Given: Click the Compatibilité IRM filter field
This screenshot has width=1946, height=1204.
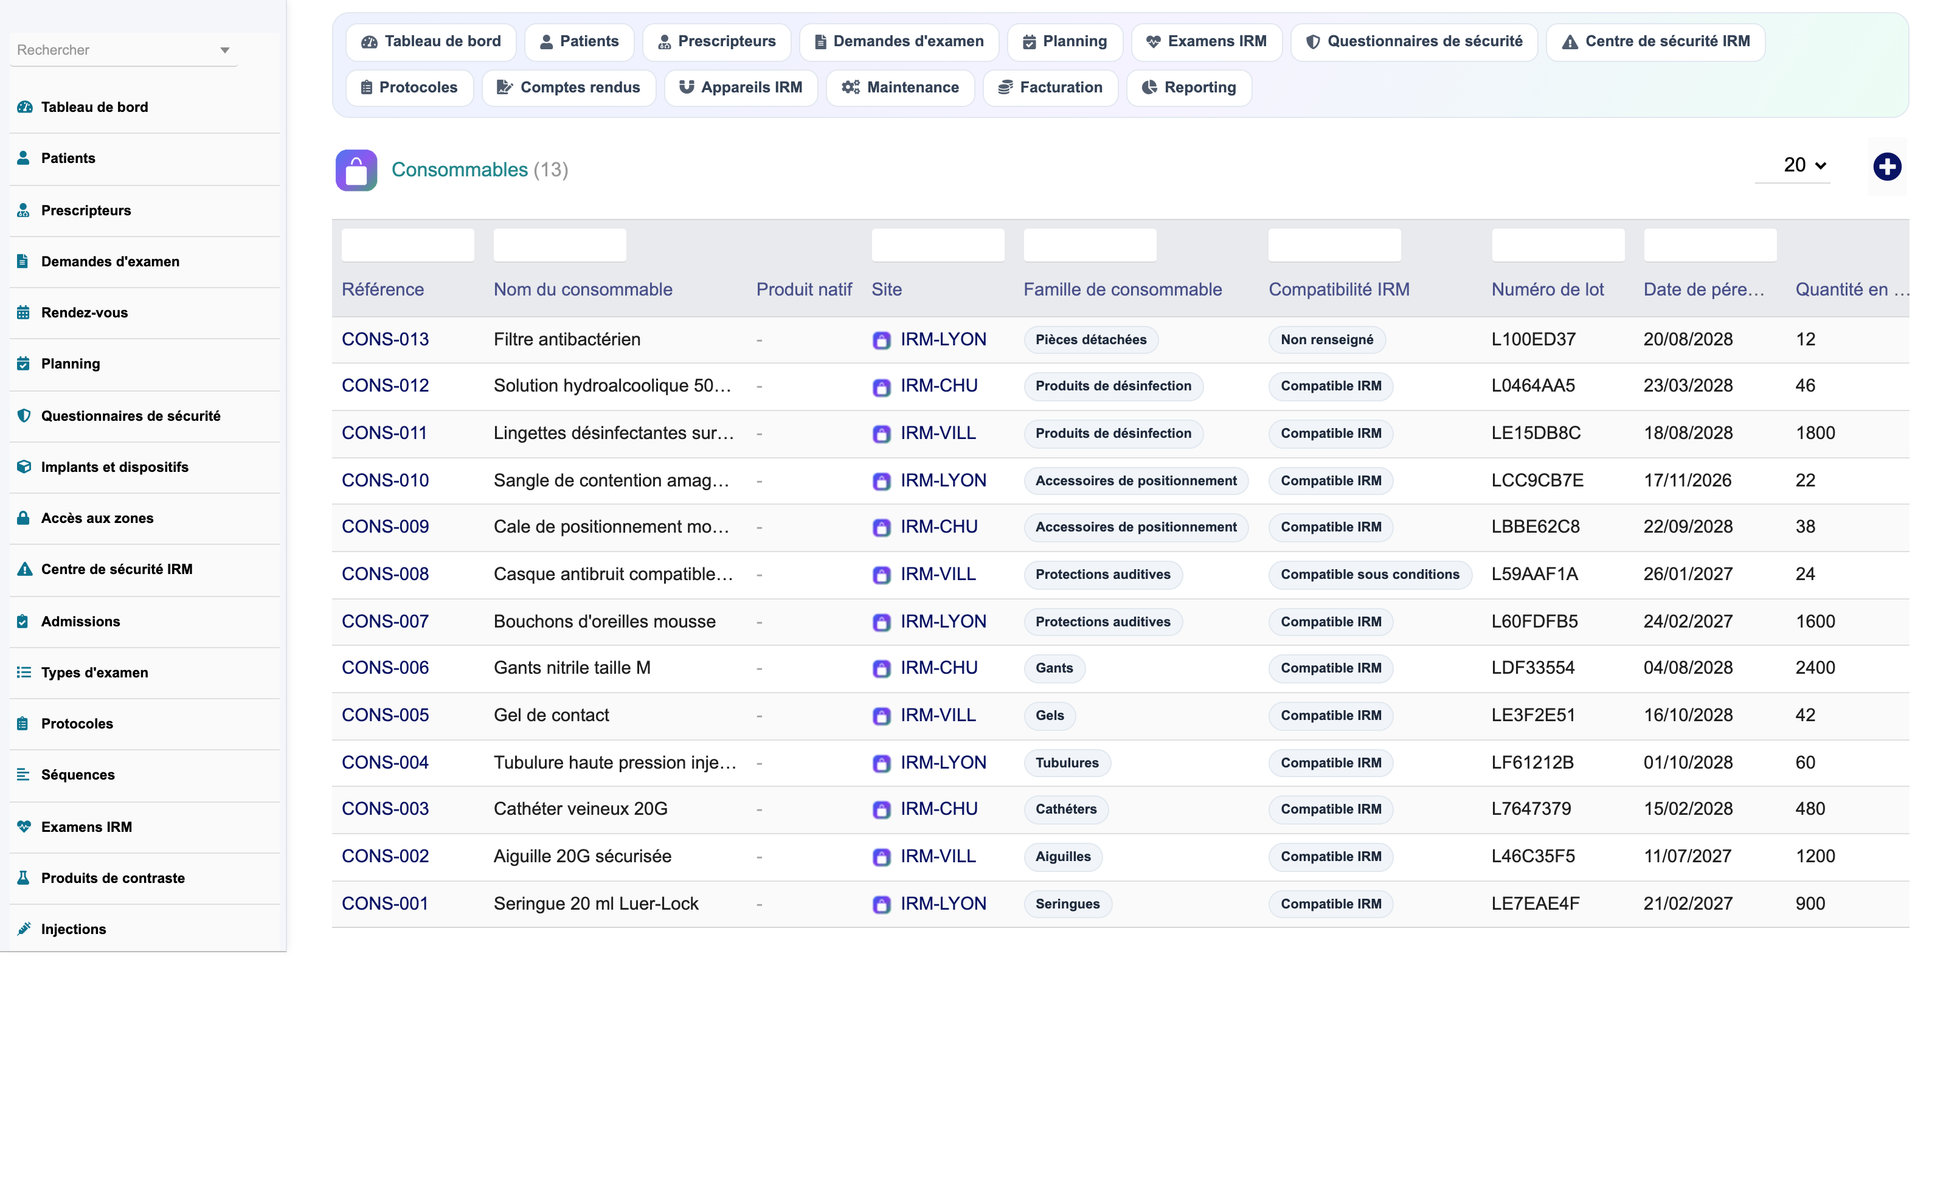Looking at the screenshot, I should 1335,245.
